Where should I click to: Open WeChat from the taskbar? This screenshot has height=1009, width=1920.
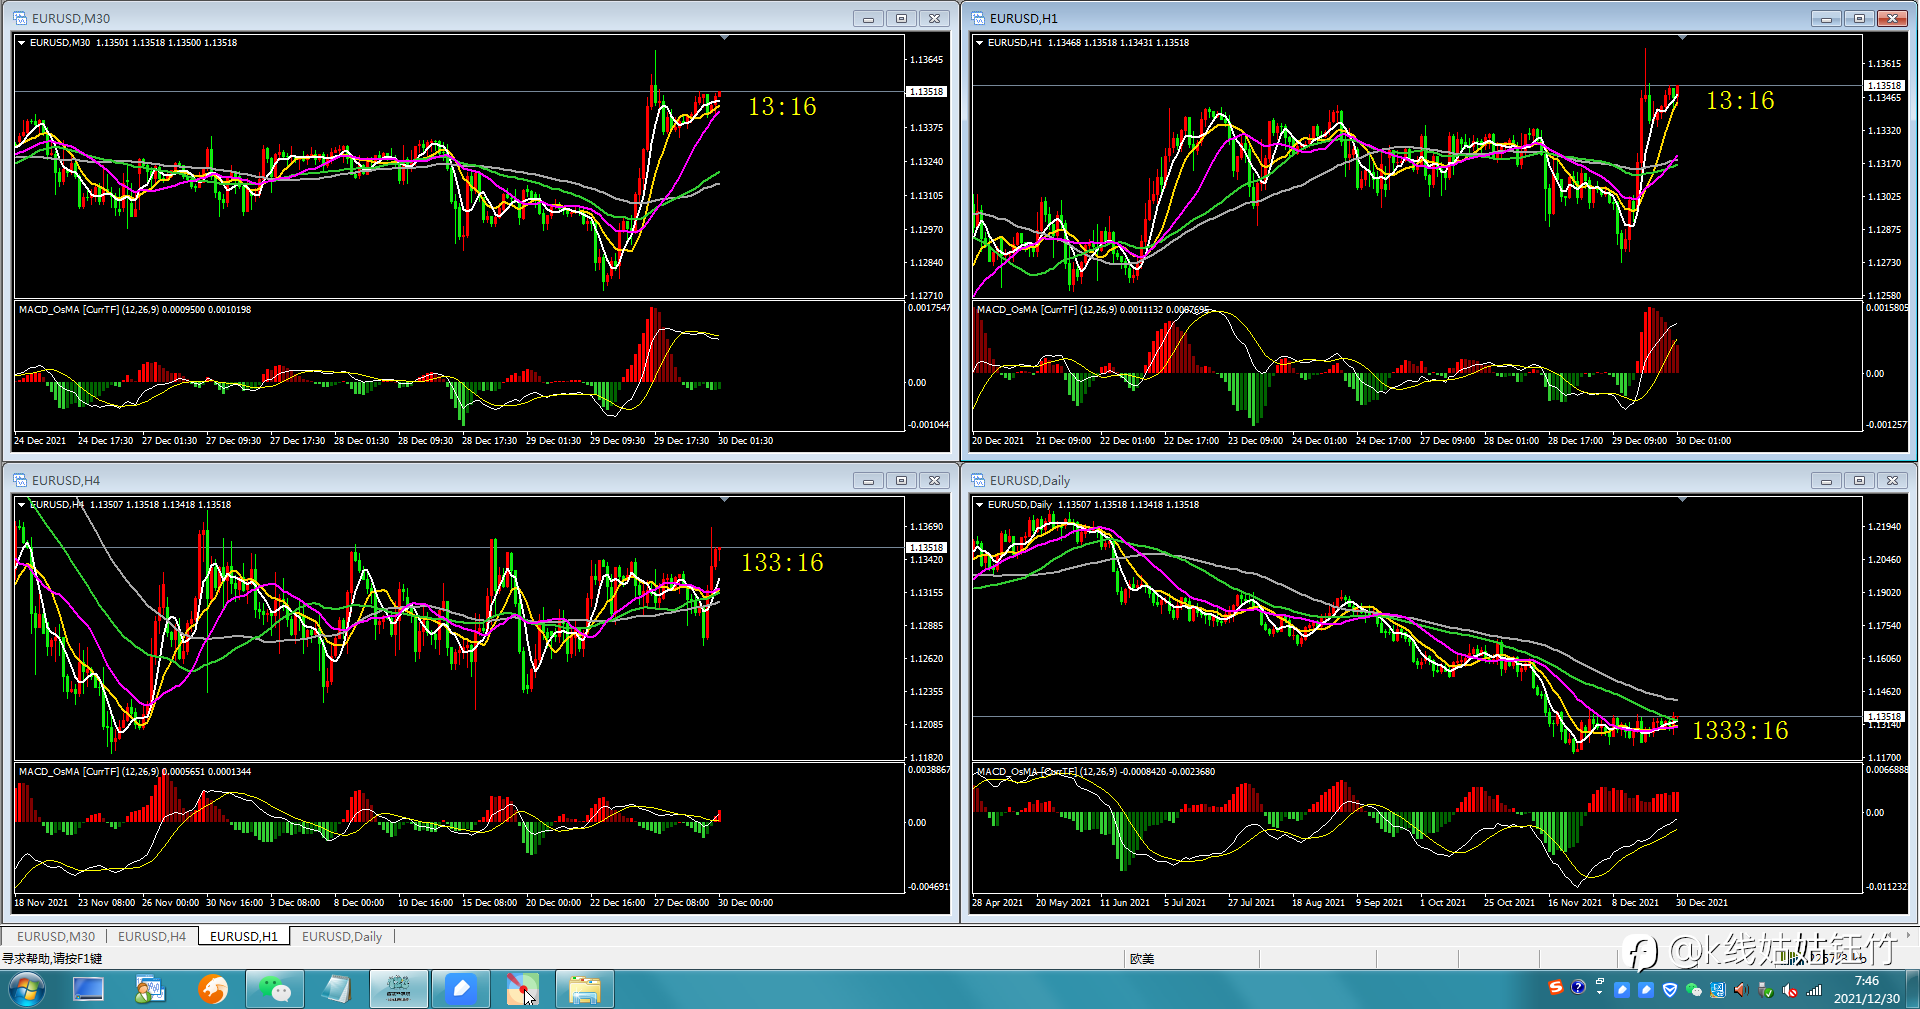[x=274, y=989]
